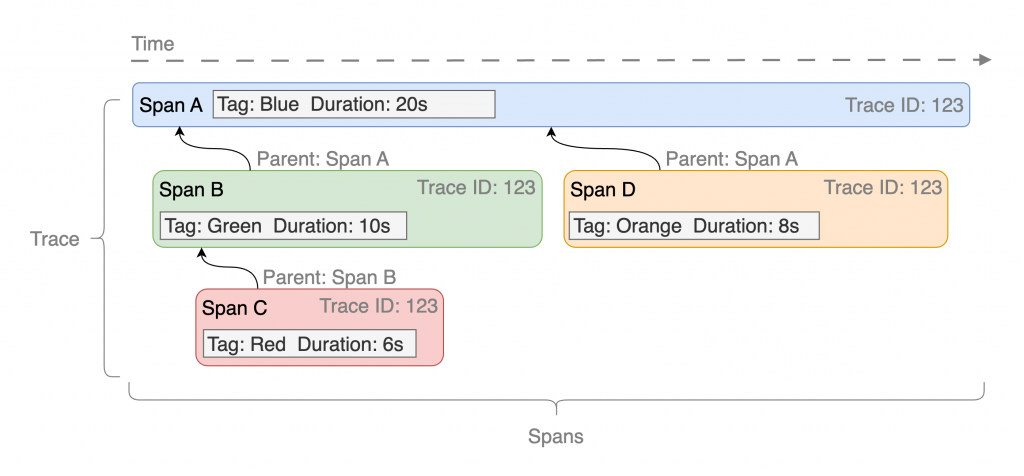This screenshot has width=1024, height=476.
Task: Click the Trace ID: 123 in Span A
Action: (904, 105)
